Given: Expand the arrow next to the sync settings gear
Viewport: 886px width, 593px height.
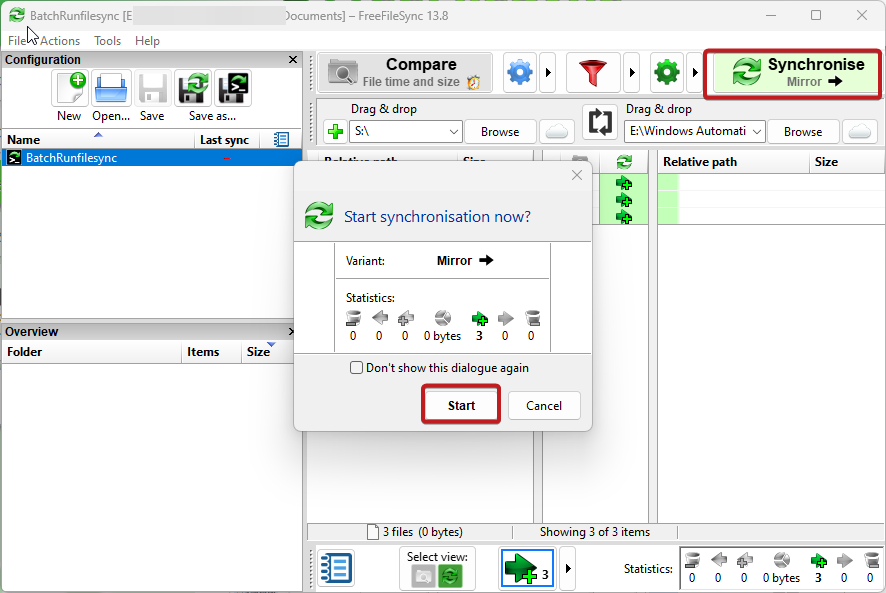Looking at the screenshot, I should click(694, 72).
